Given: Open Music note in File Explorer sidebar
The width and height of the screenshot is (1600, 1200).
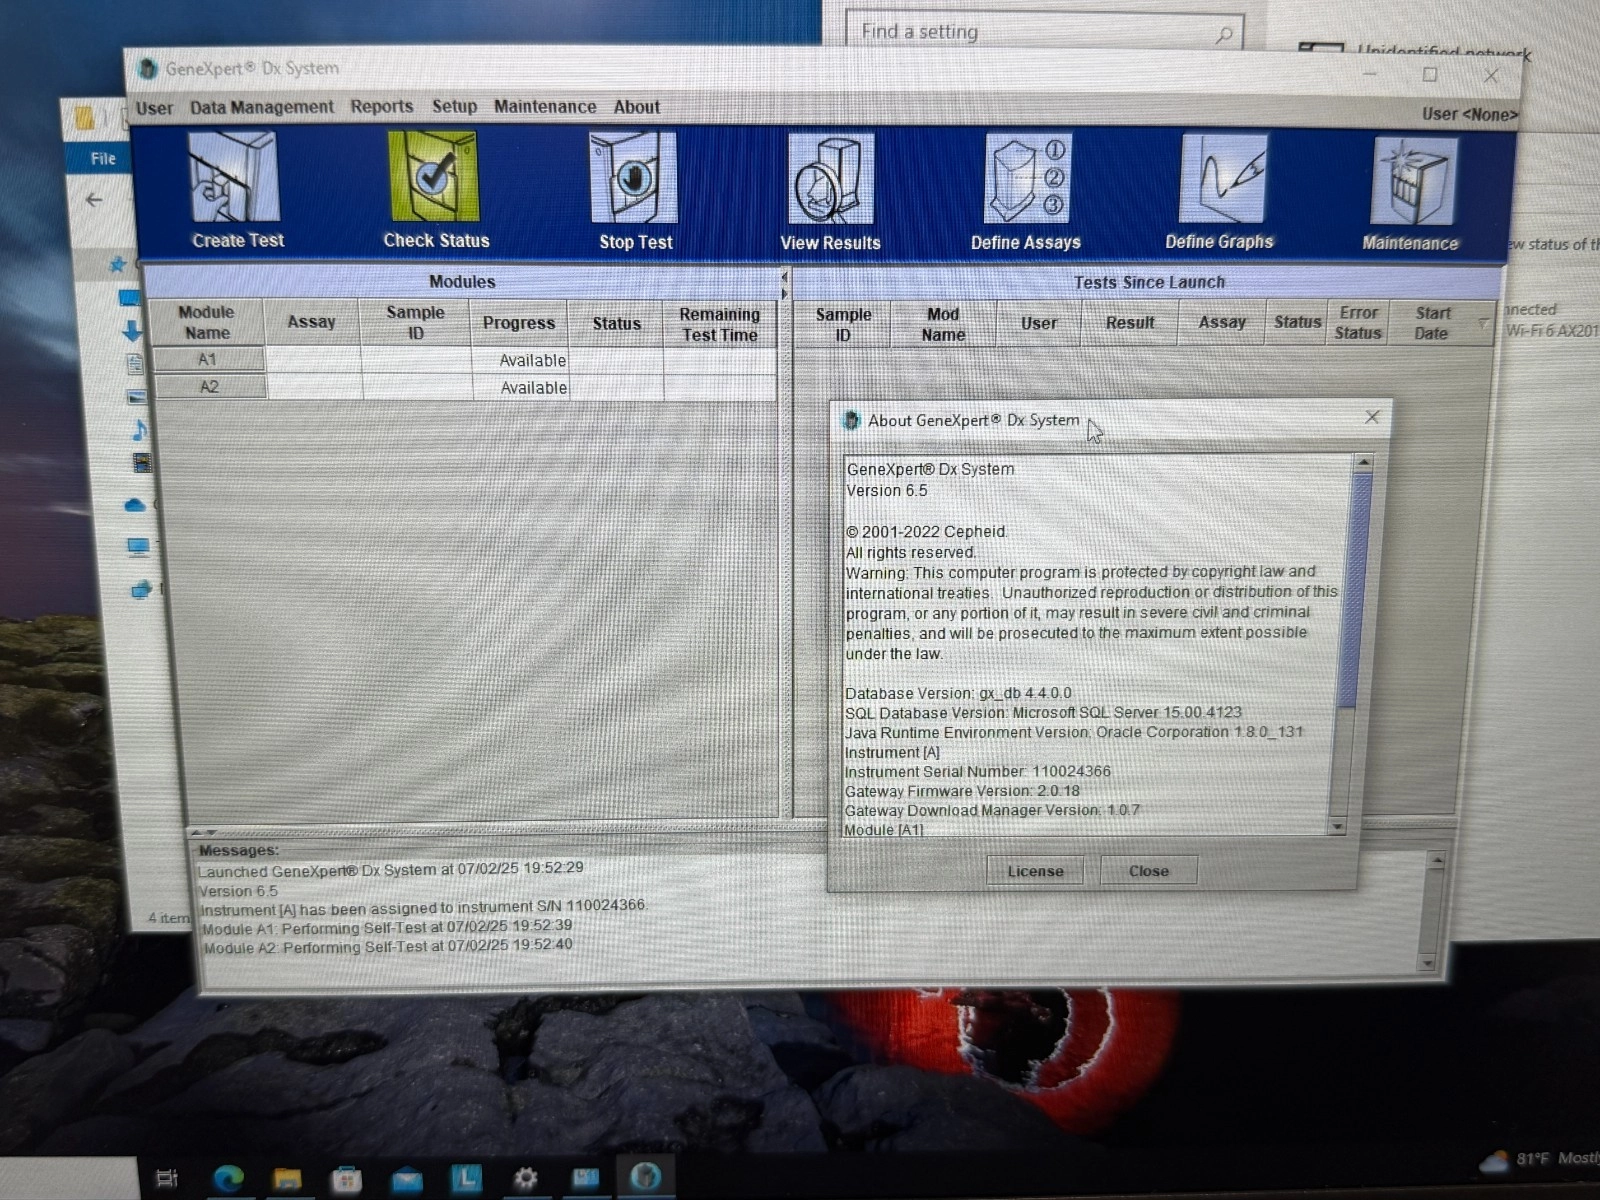Looking at the screenshot, I should [x=139, y=430].
